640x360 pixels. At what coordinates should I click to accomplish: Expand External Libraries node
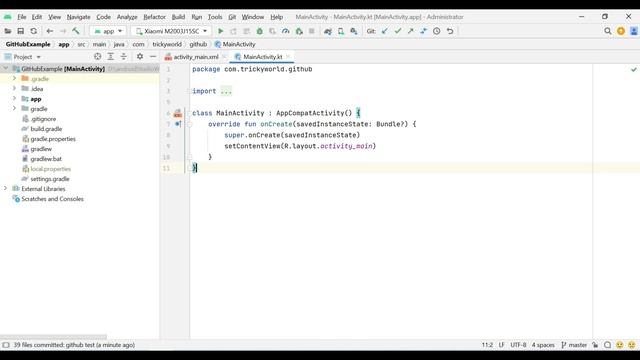coord(6,189)
